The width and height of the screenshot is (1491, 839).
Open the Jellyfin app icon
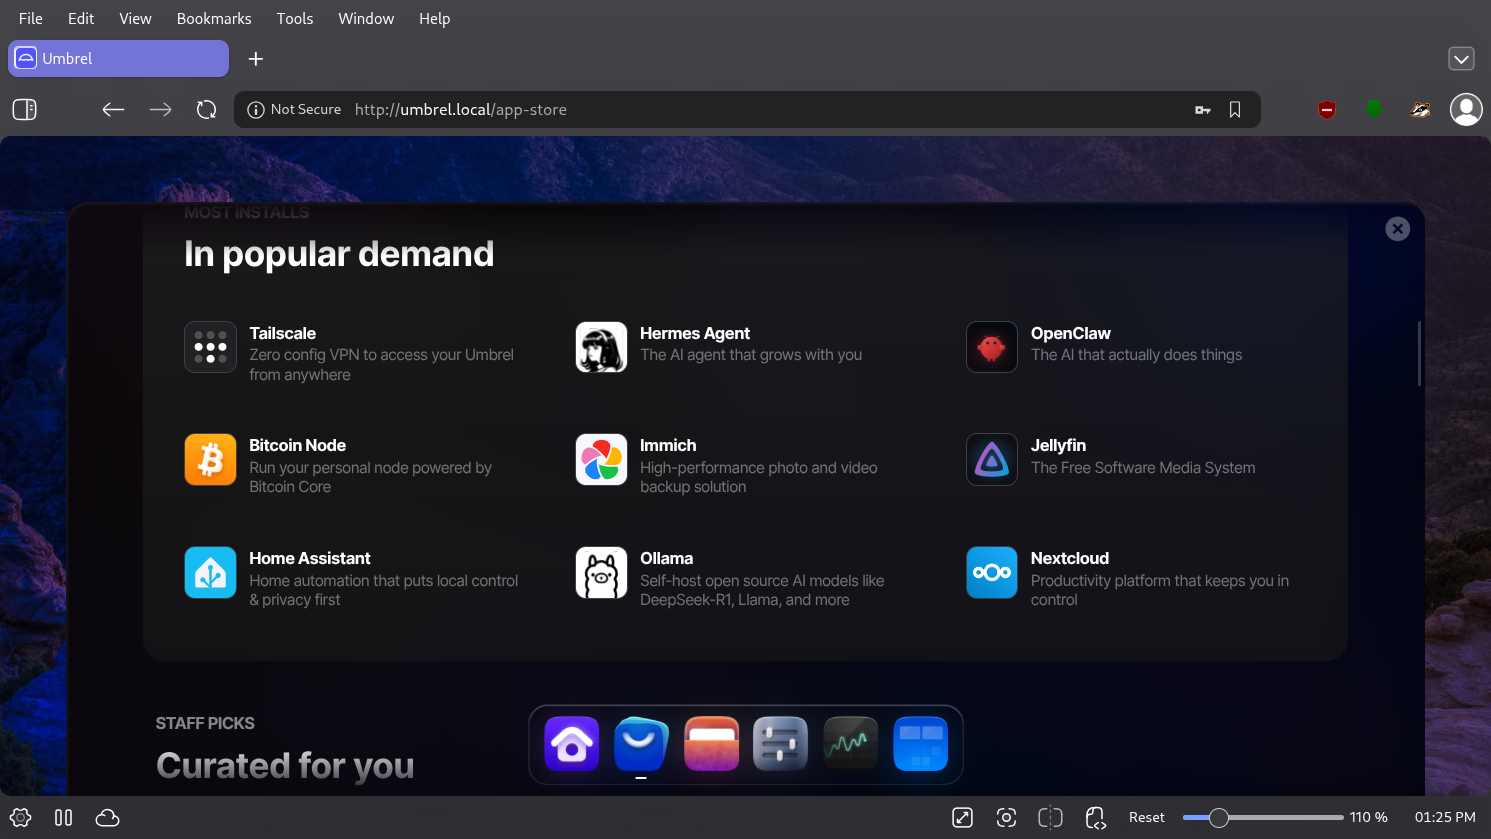pyautogui.click(x=992, y=459)
